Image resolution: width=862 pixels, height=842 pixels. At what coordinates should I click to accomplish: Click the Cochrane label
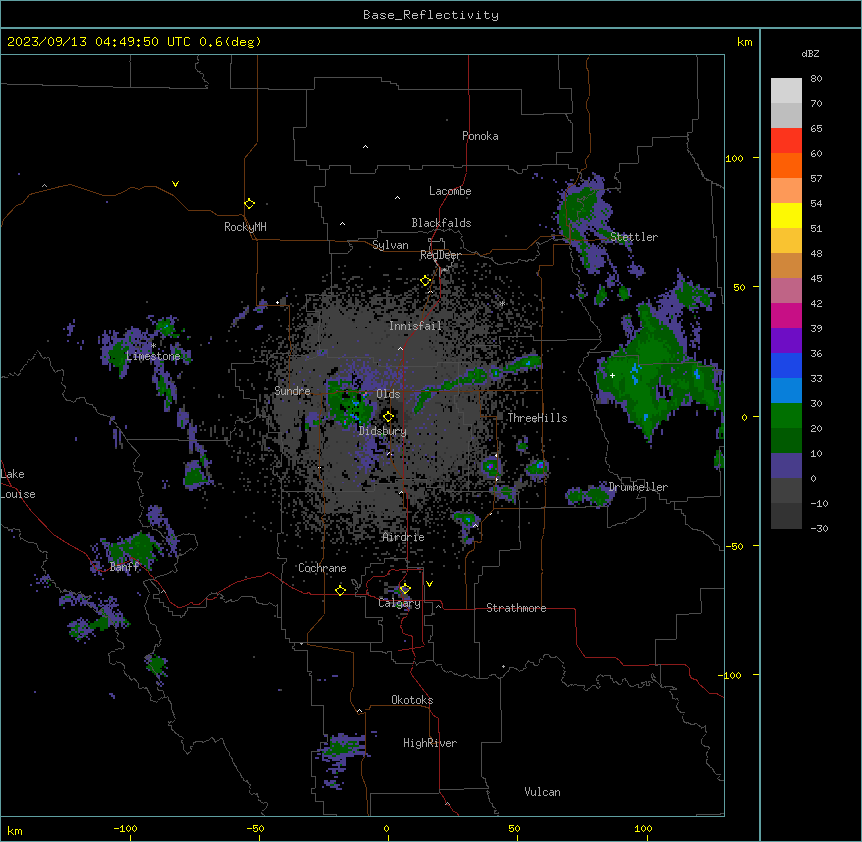(322, 568)
